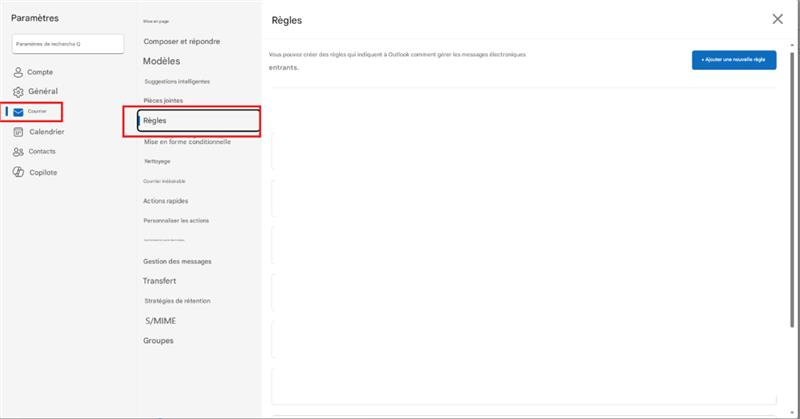This screenshot has height=419, width=800.
Task: Open Personnaliser les actions
Action: [176, 220]
